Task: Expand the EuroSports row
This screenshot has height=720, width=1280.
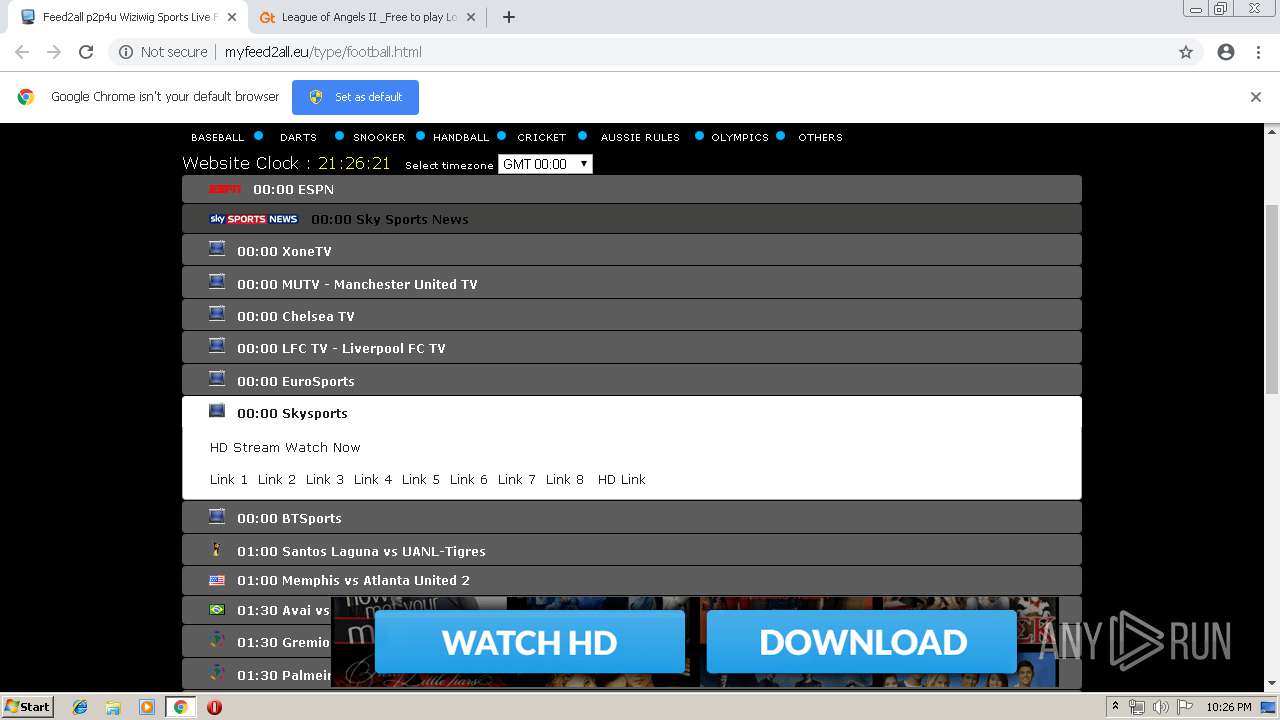Action: (x=632, y=380)
